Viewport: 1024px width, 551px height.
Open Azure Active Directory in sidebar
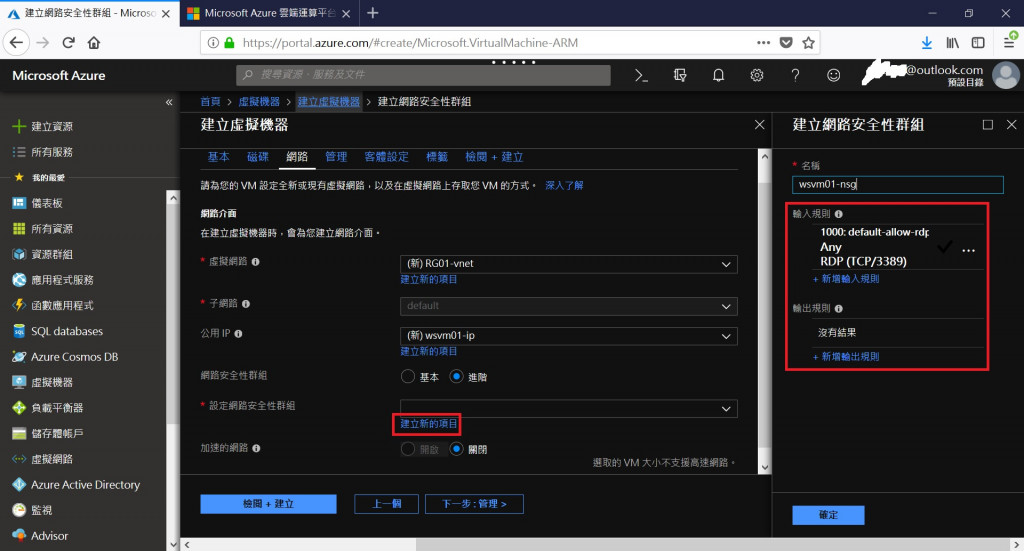tap(86, 484)
